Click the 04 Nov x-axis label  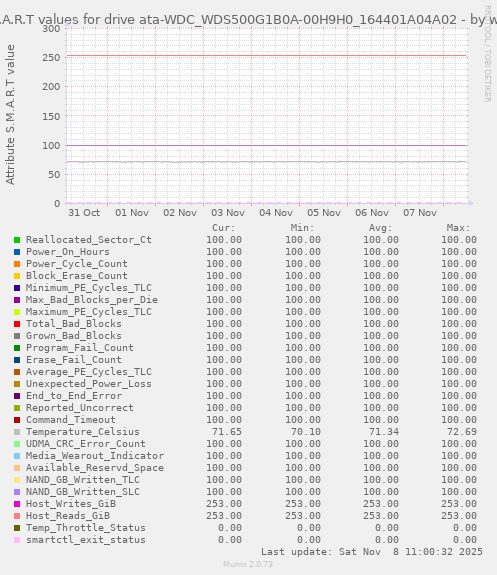(276, 213)
